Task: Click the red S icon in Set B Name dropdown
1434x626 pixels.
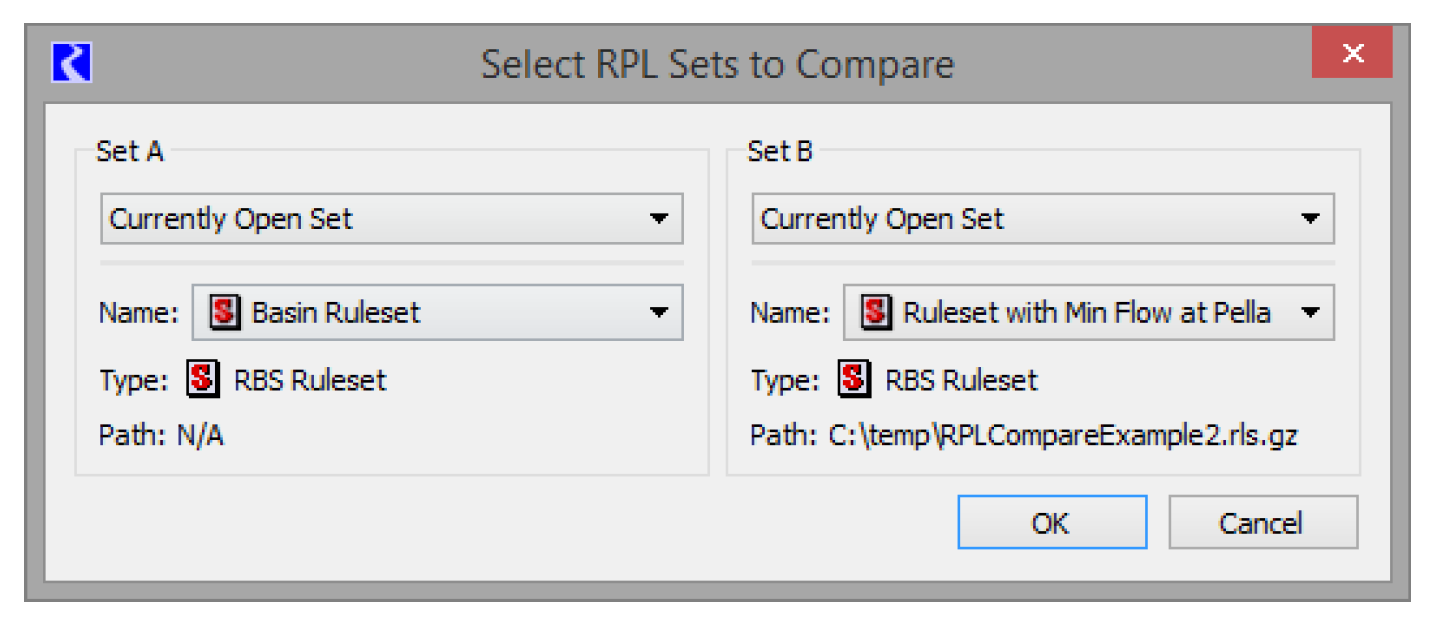Action: [x=876, y=312]
